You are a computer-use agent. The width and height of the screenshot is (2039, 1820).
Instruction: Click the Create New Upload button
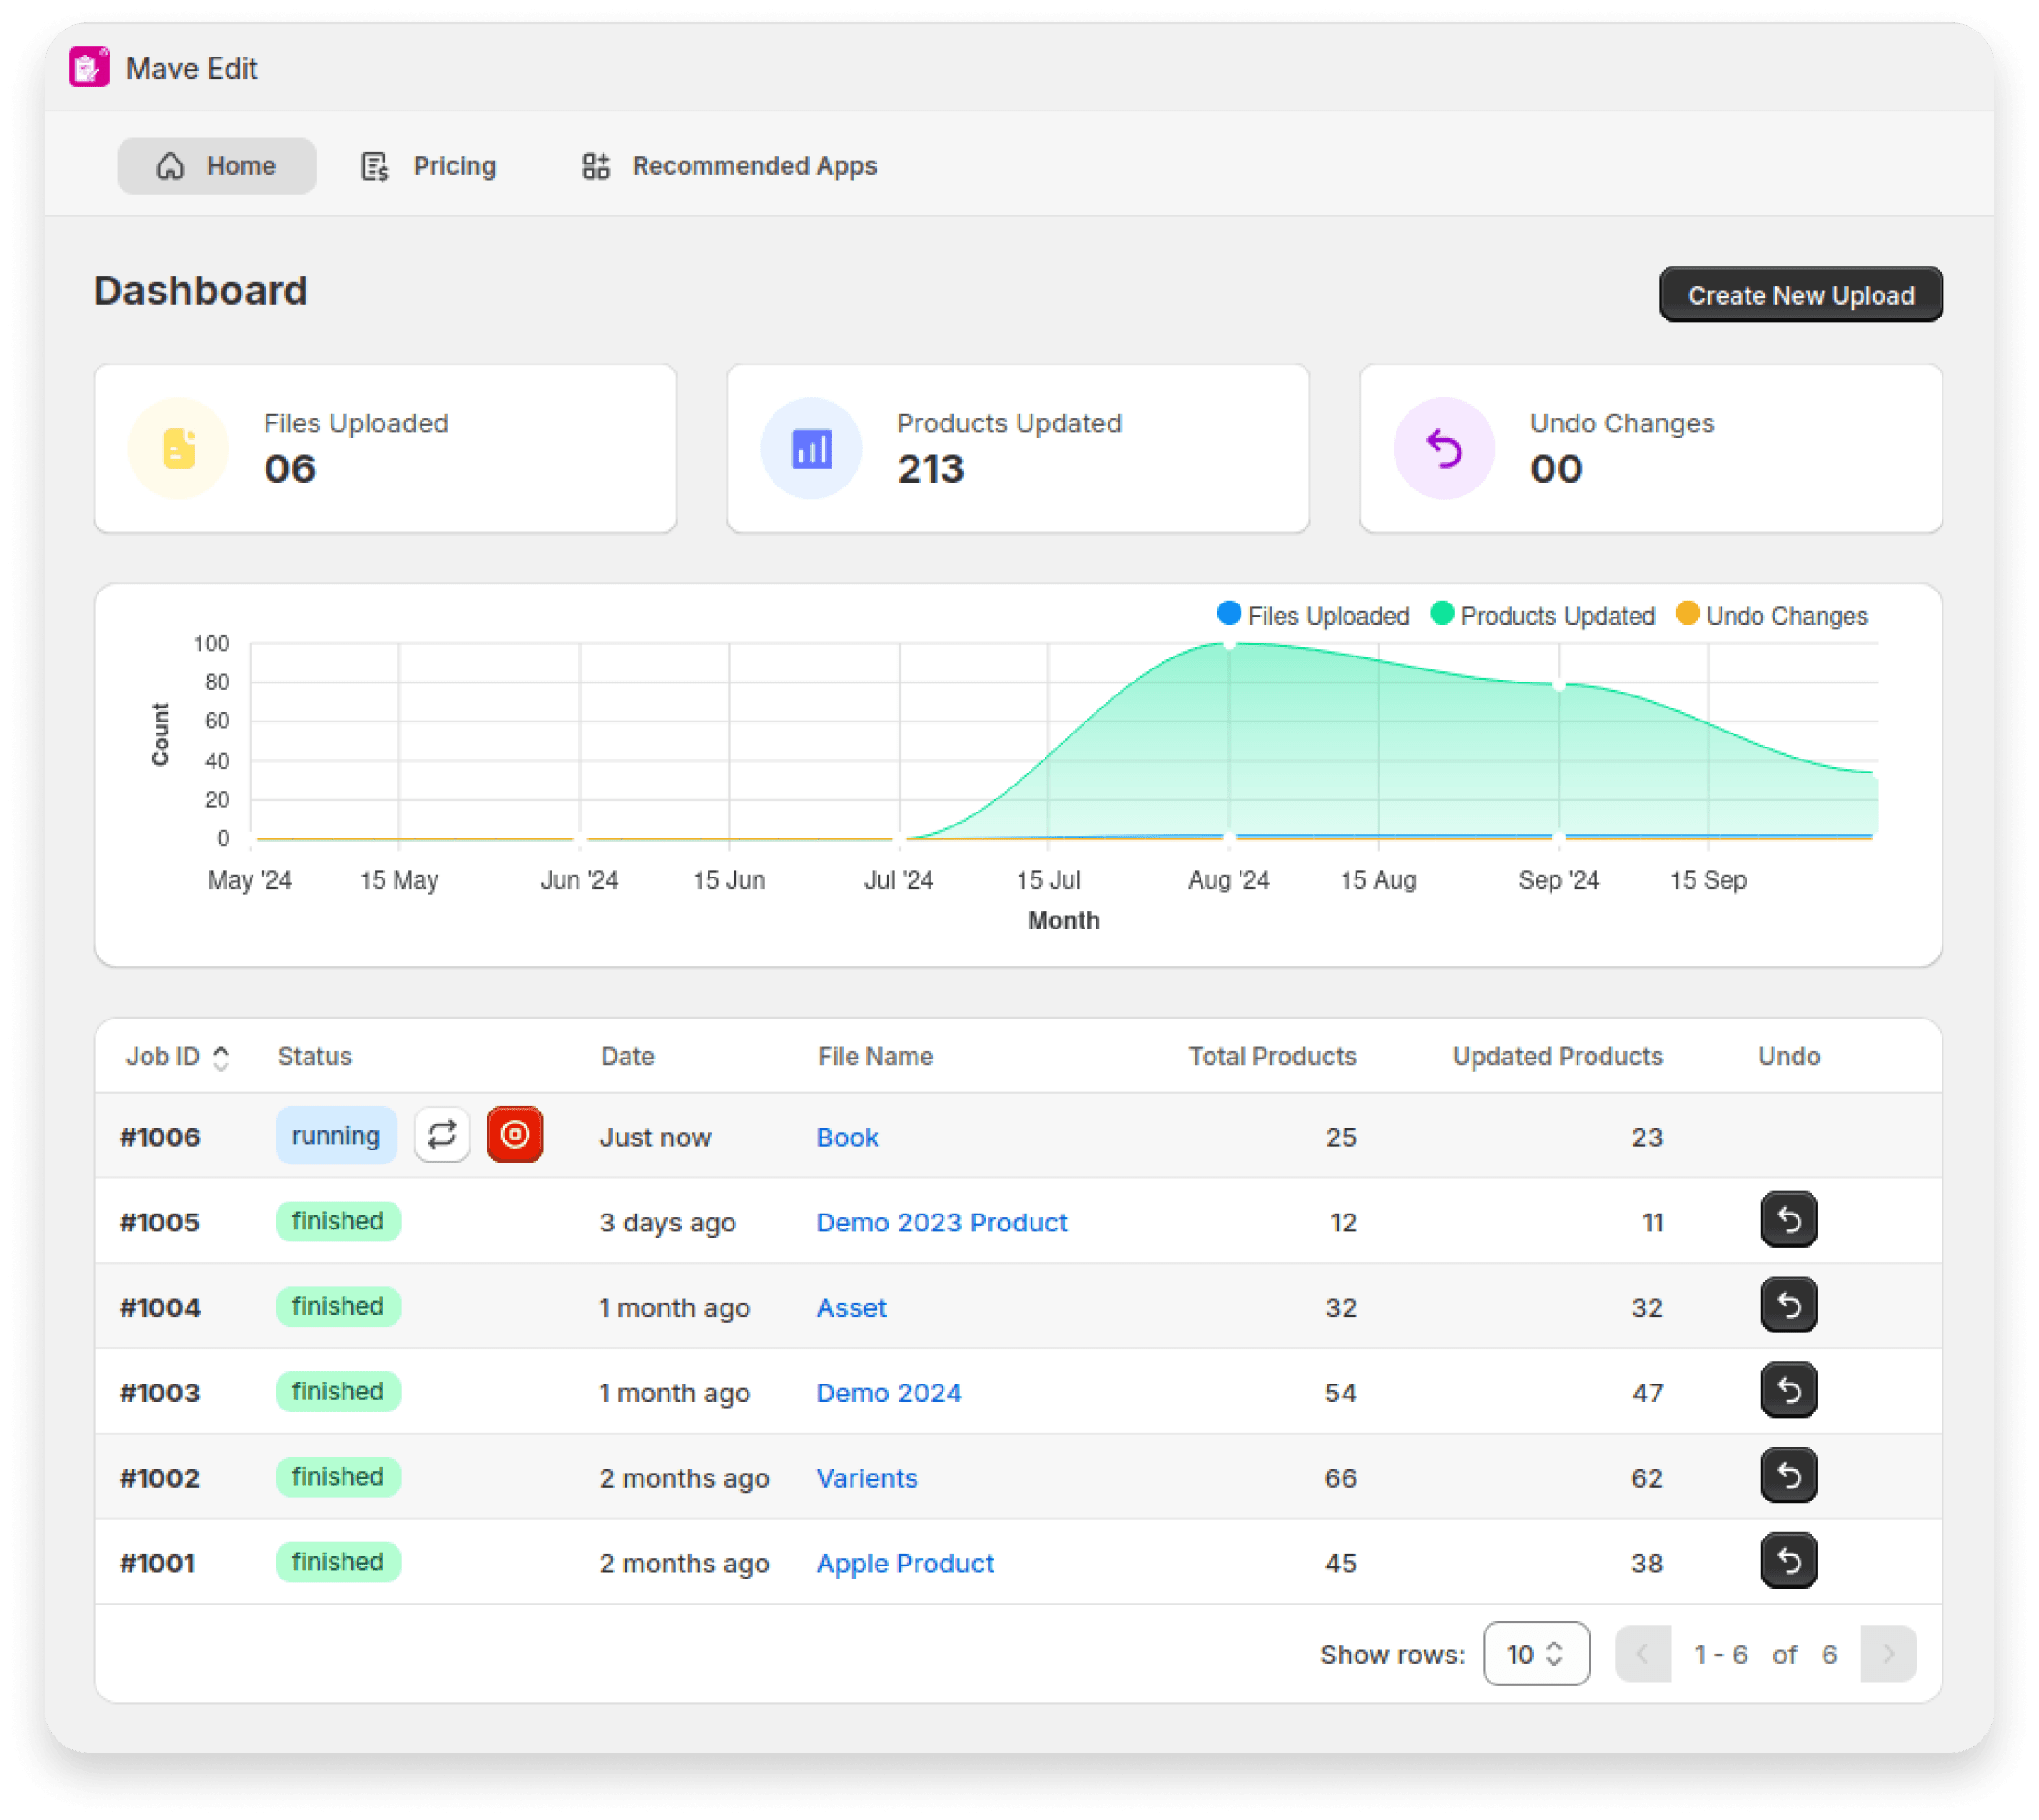click(1799, 295)
